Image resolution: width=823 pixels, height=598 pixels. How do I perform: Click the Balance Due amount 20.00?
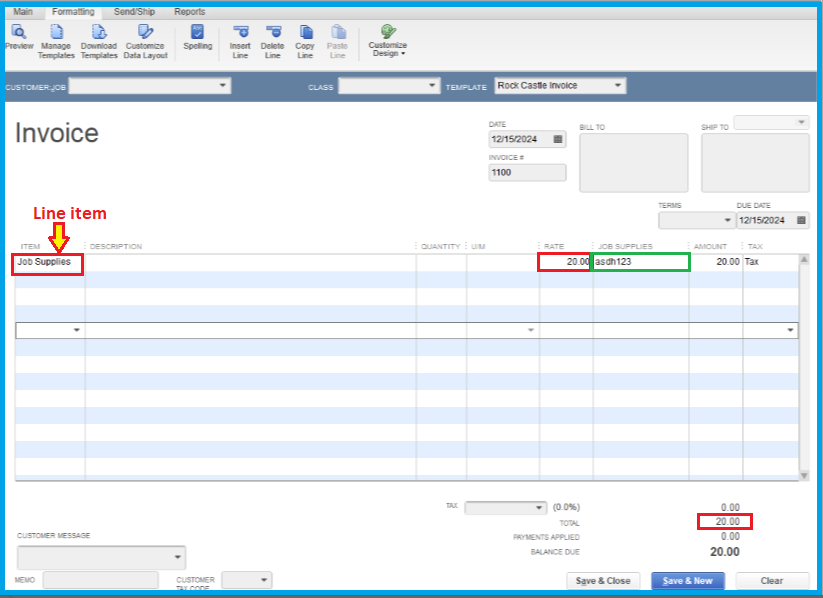[x=724, y=552]
